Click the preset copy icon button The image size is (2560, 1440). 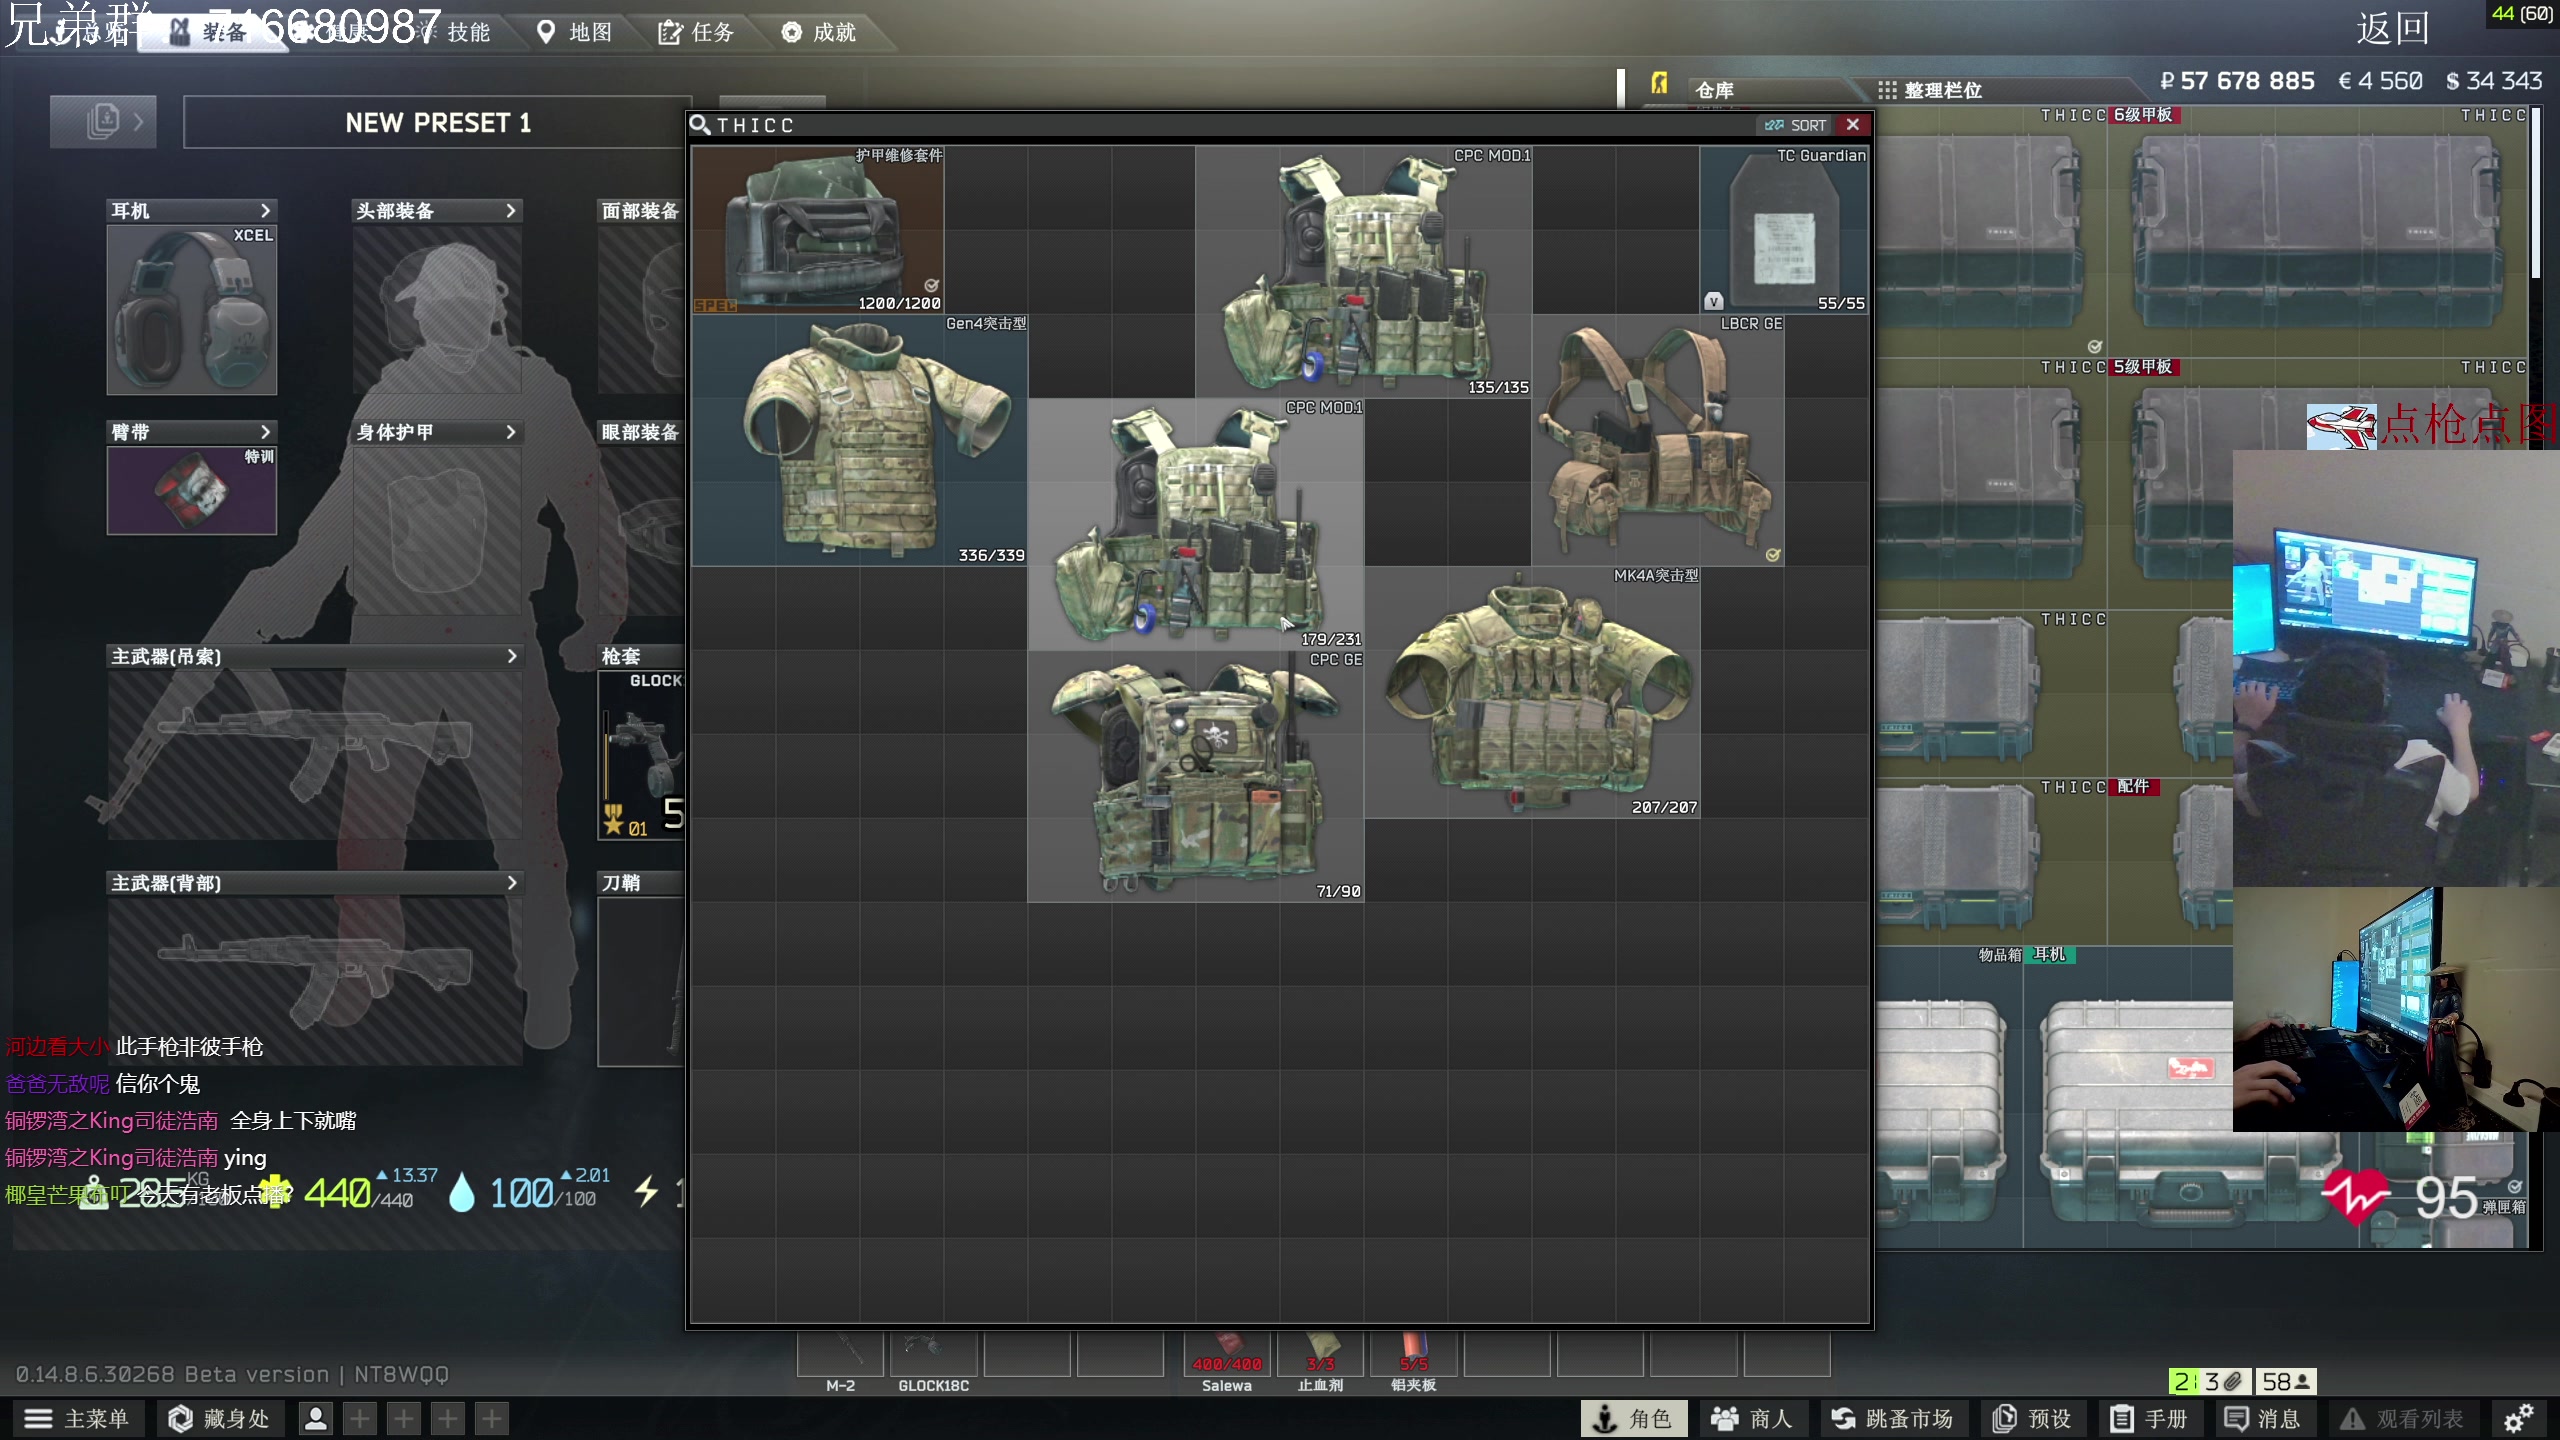coord(103,122)
